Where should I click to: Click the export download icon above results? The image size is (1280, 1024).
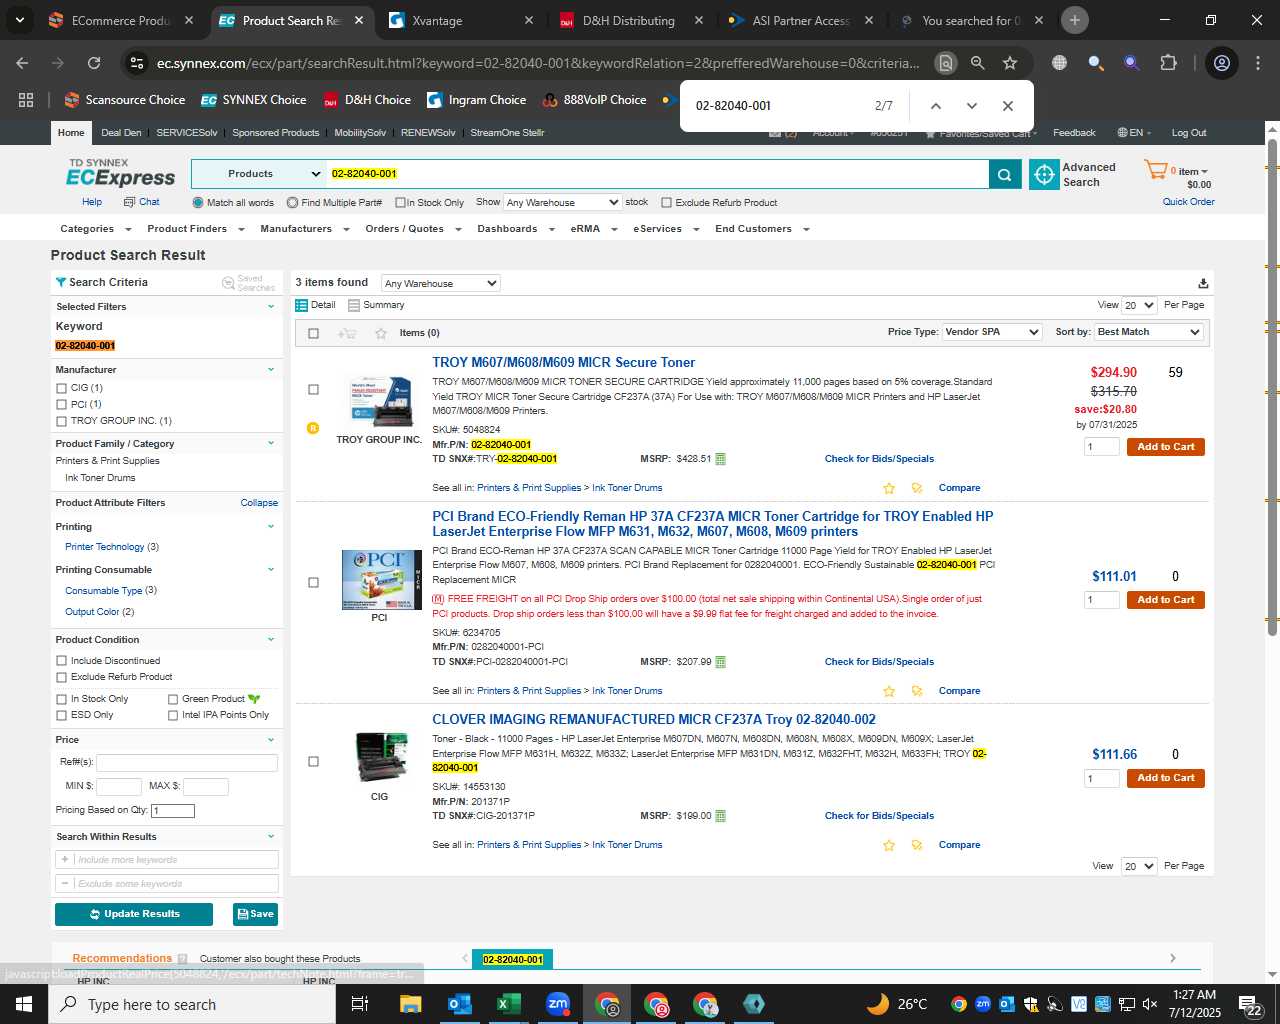coord(1203,284)
